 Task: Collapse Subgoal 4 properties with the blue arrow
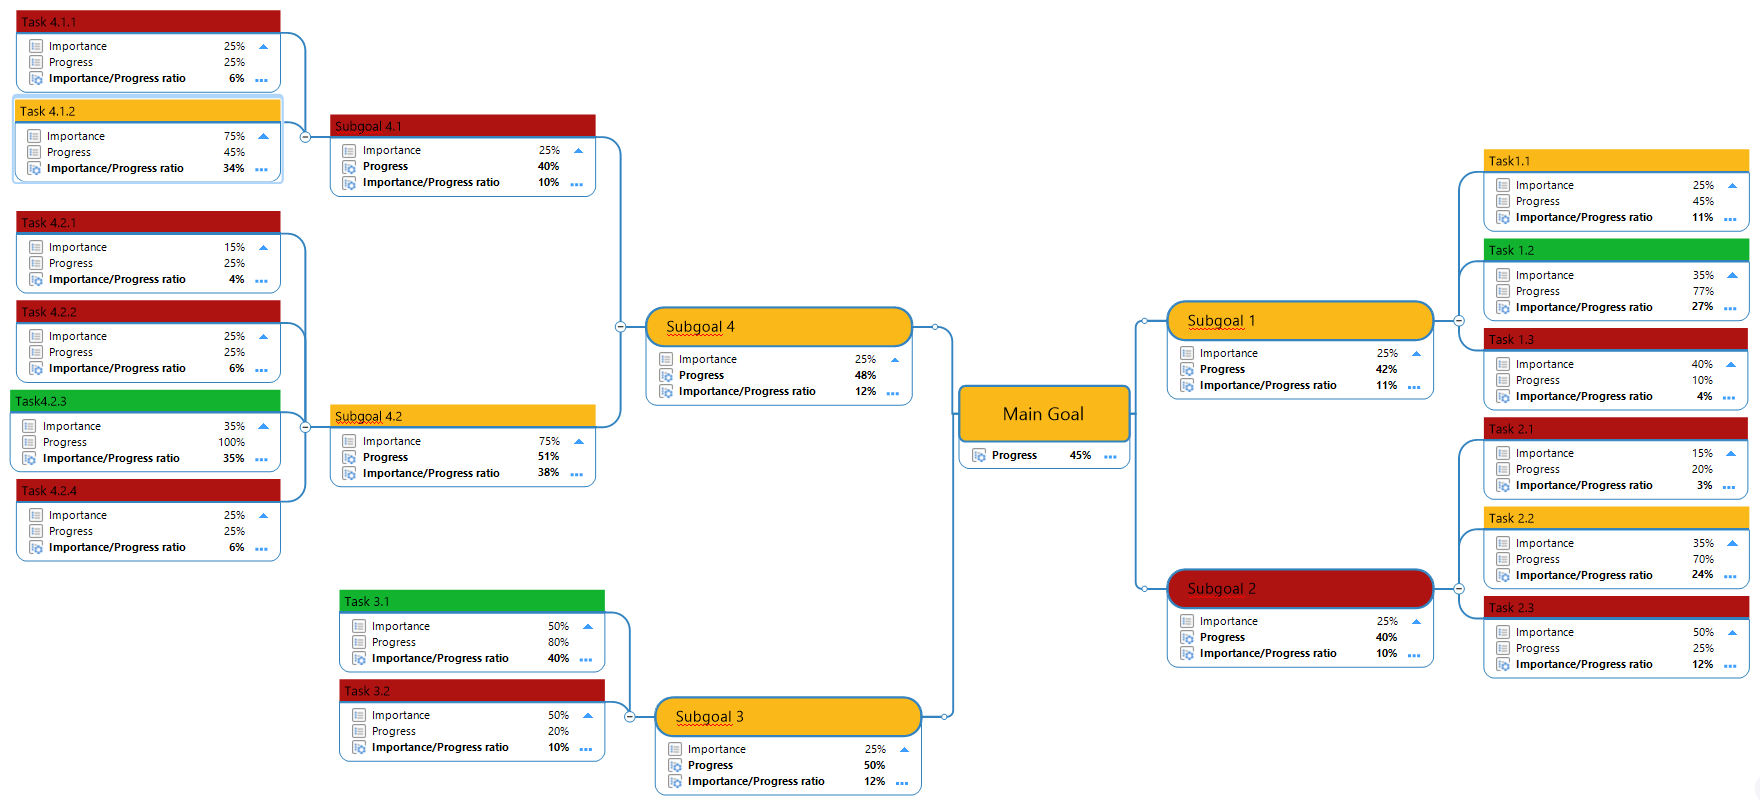(x=895, y=360)
